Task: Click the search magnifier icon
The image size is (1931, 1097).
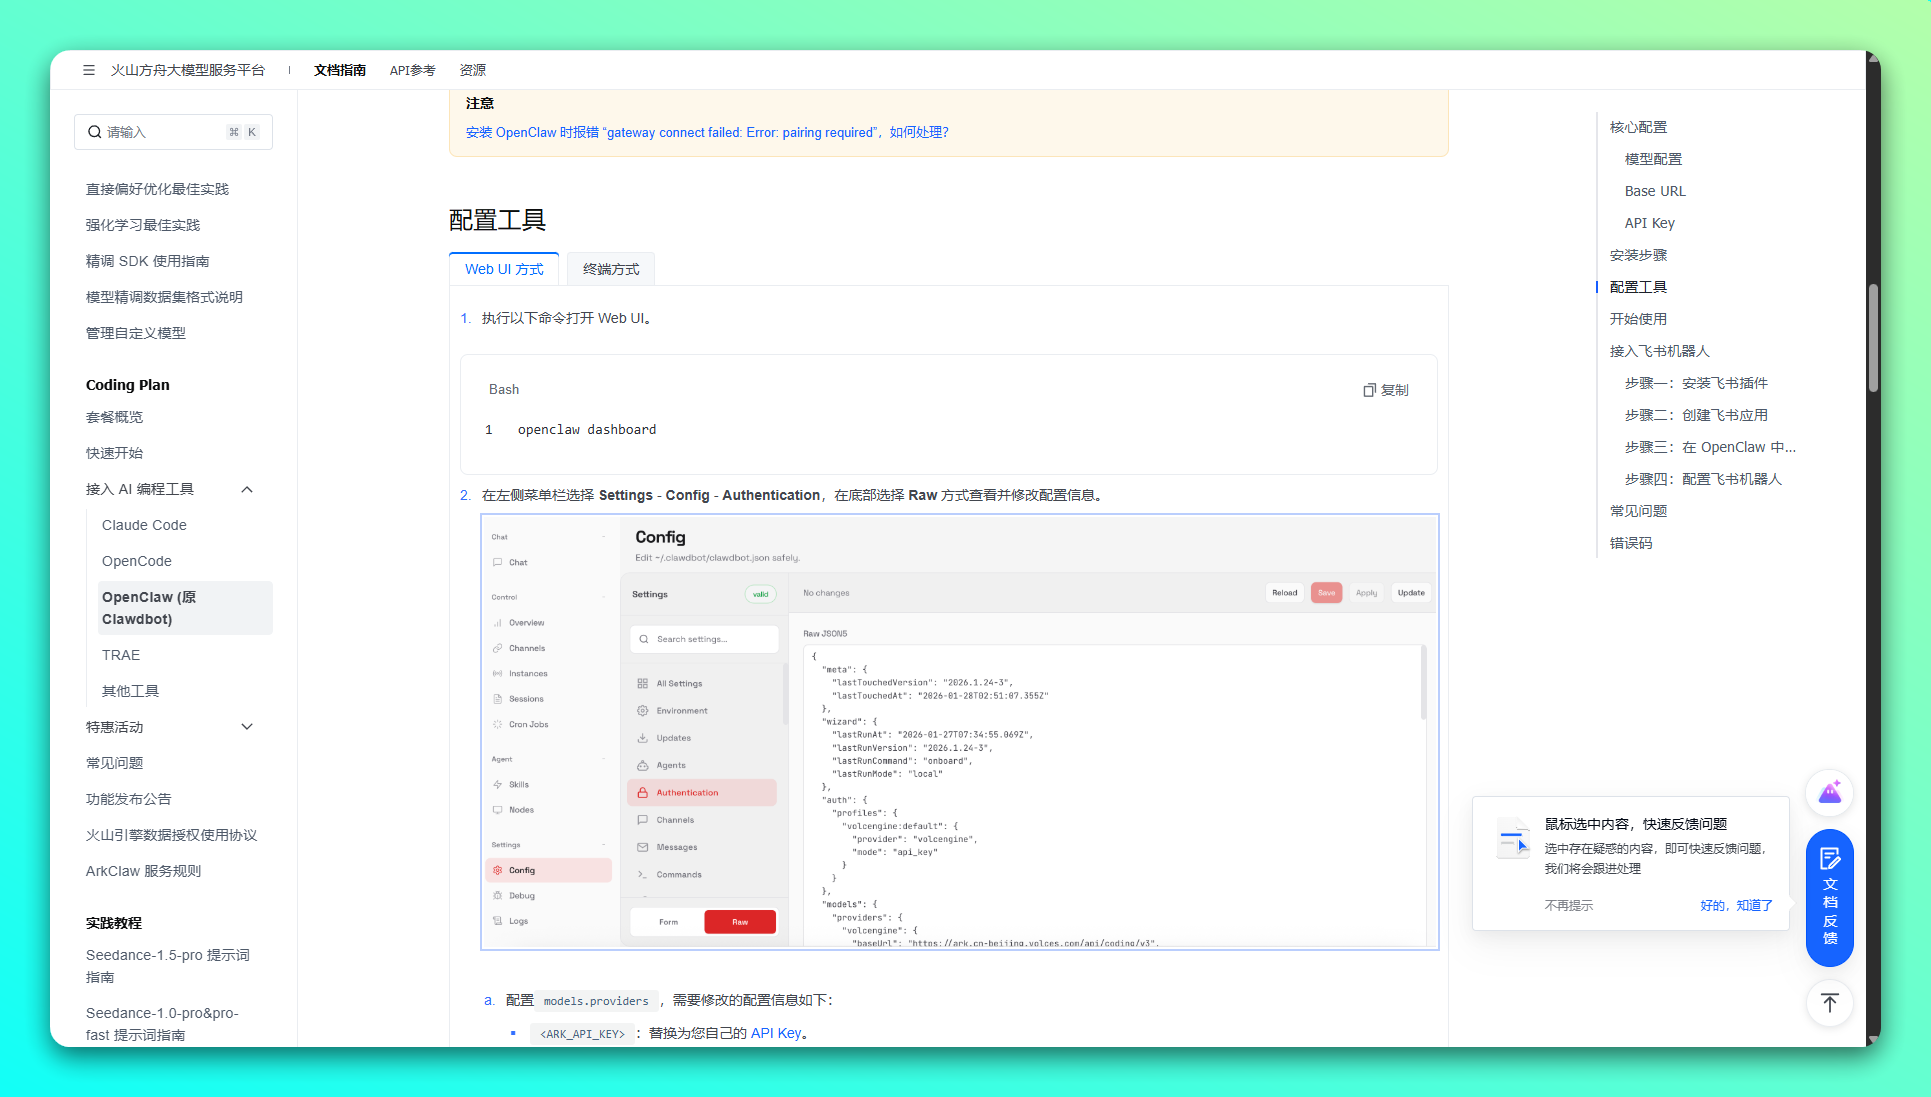Action: click(94, 132)
